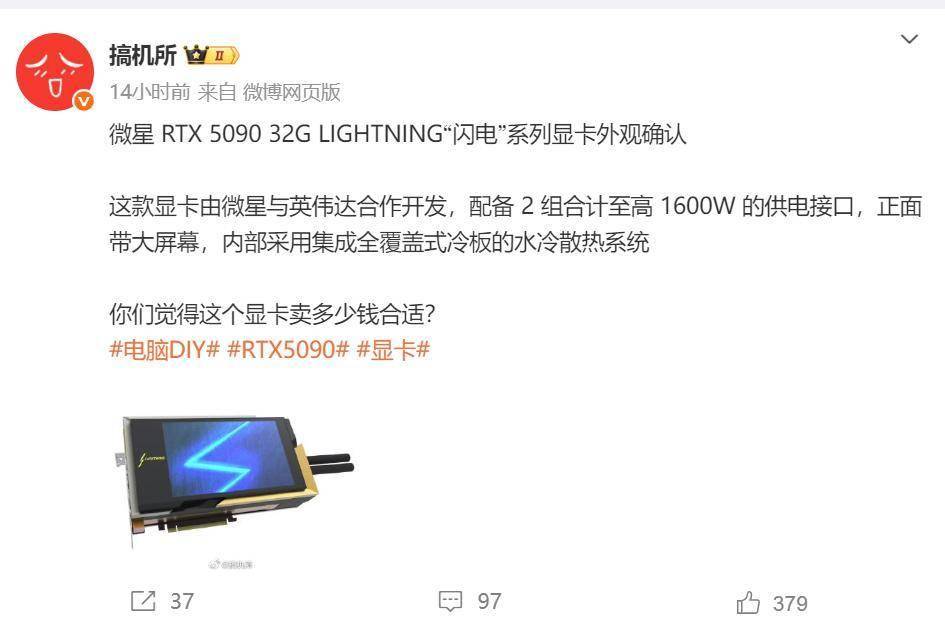Viewport: 945px width, 617px height.
Task: Click the watermark below the card image
Action: [x=231, y=565]
